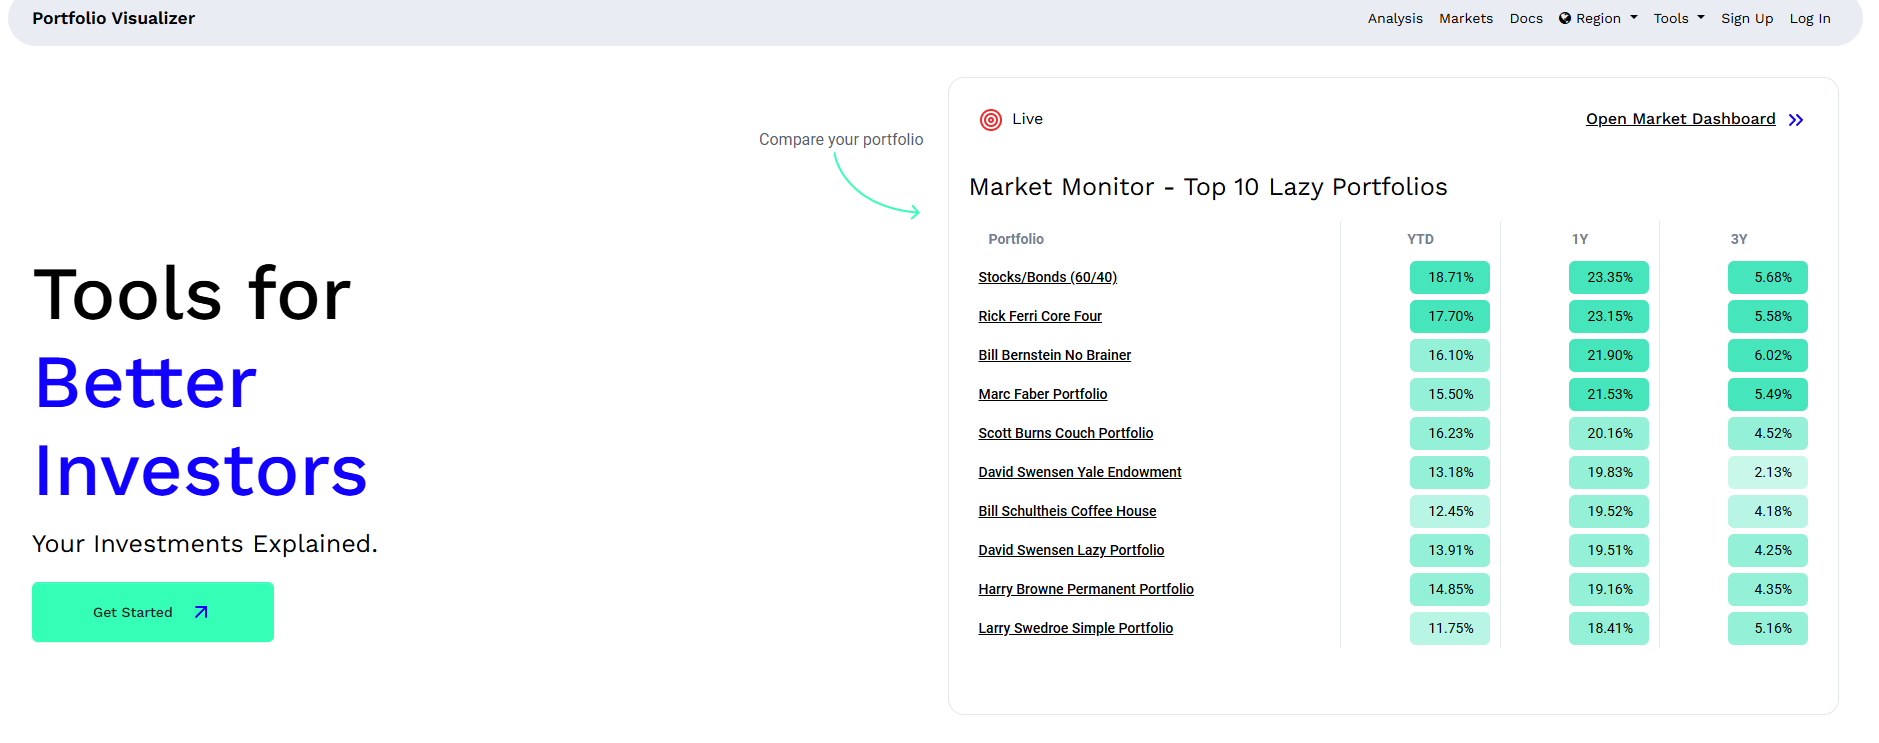Click the 19.16% 1Y value
The height and width of the screenshot is (743, 1879).
pos(1609,589)
